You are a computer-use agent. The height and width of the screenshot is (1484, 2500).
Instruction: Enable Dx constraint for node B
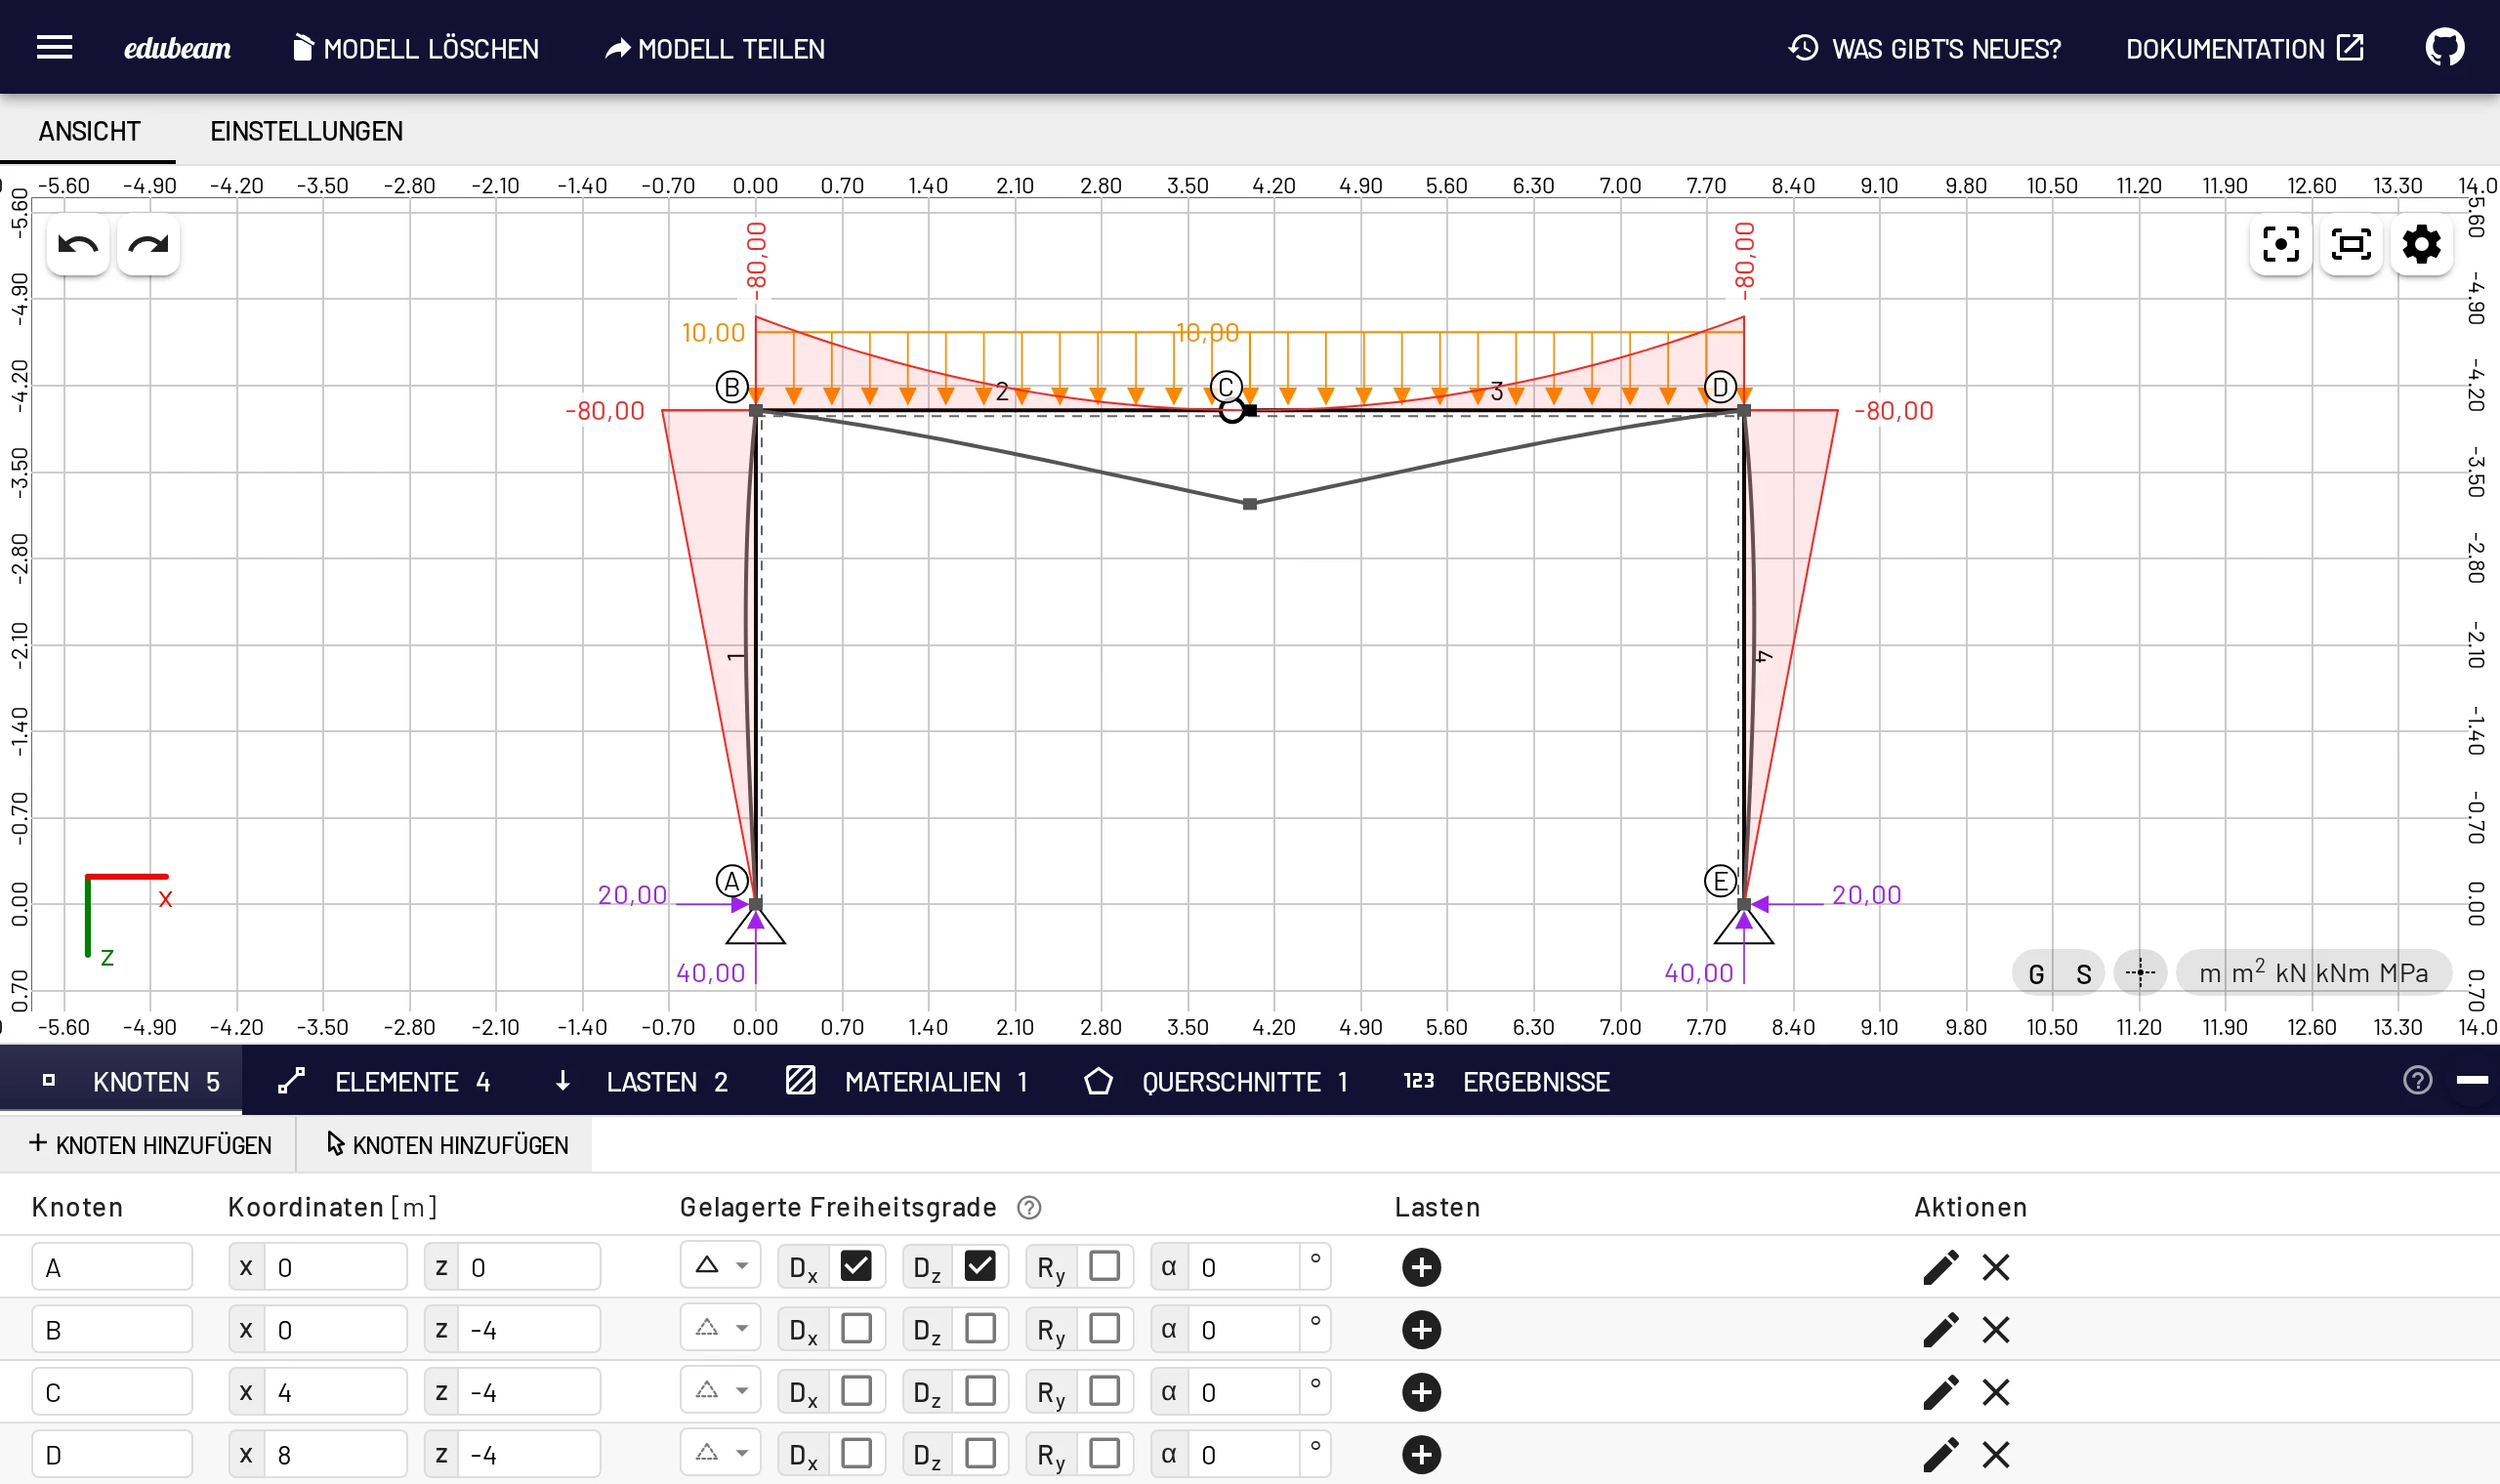[856, 1329]
